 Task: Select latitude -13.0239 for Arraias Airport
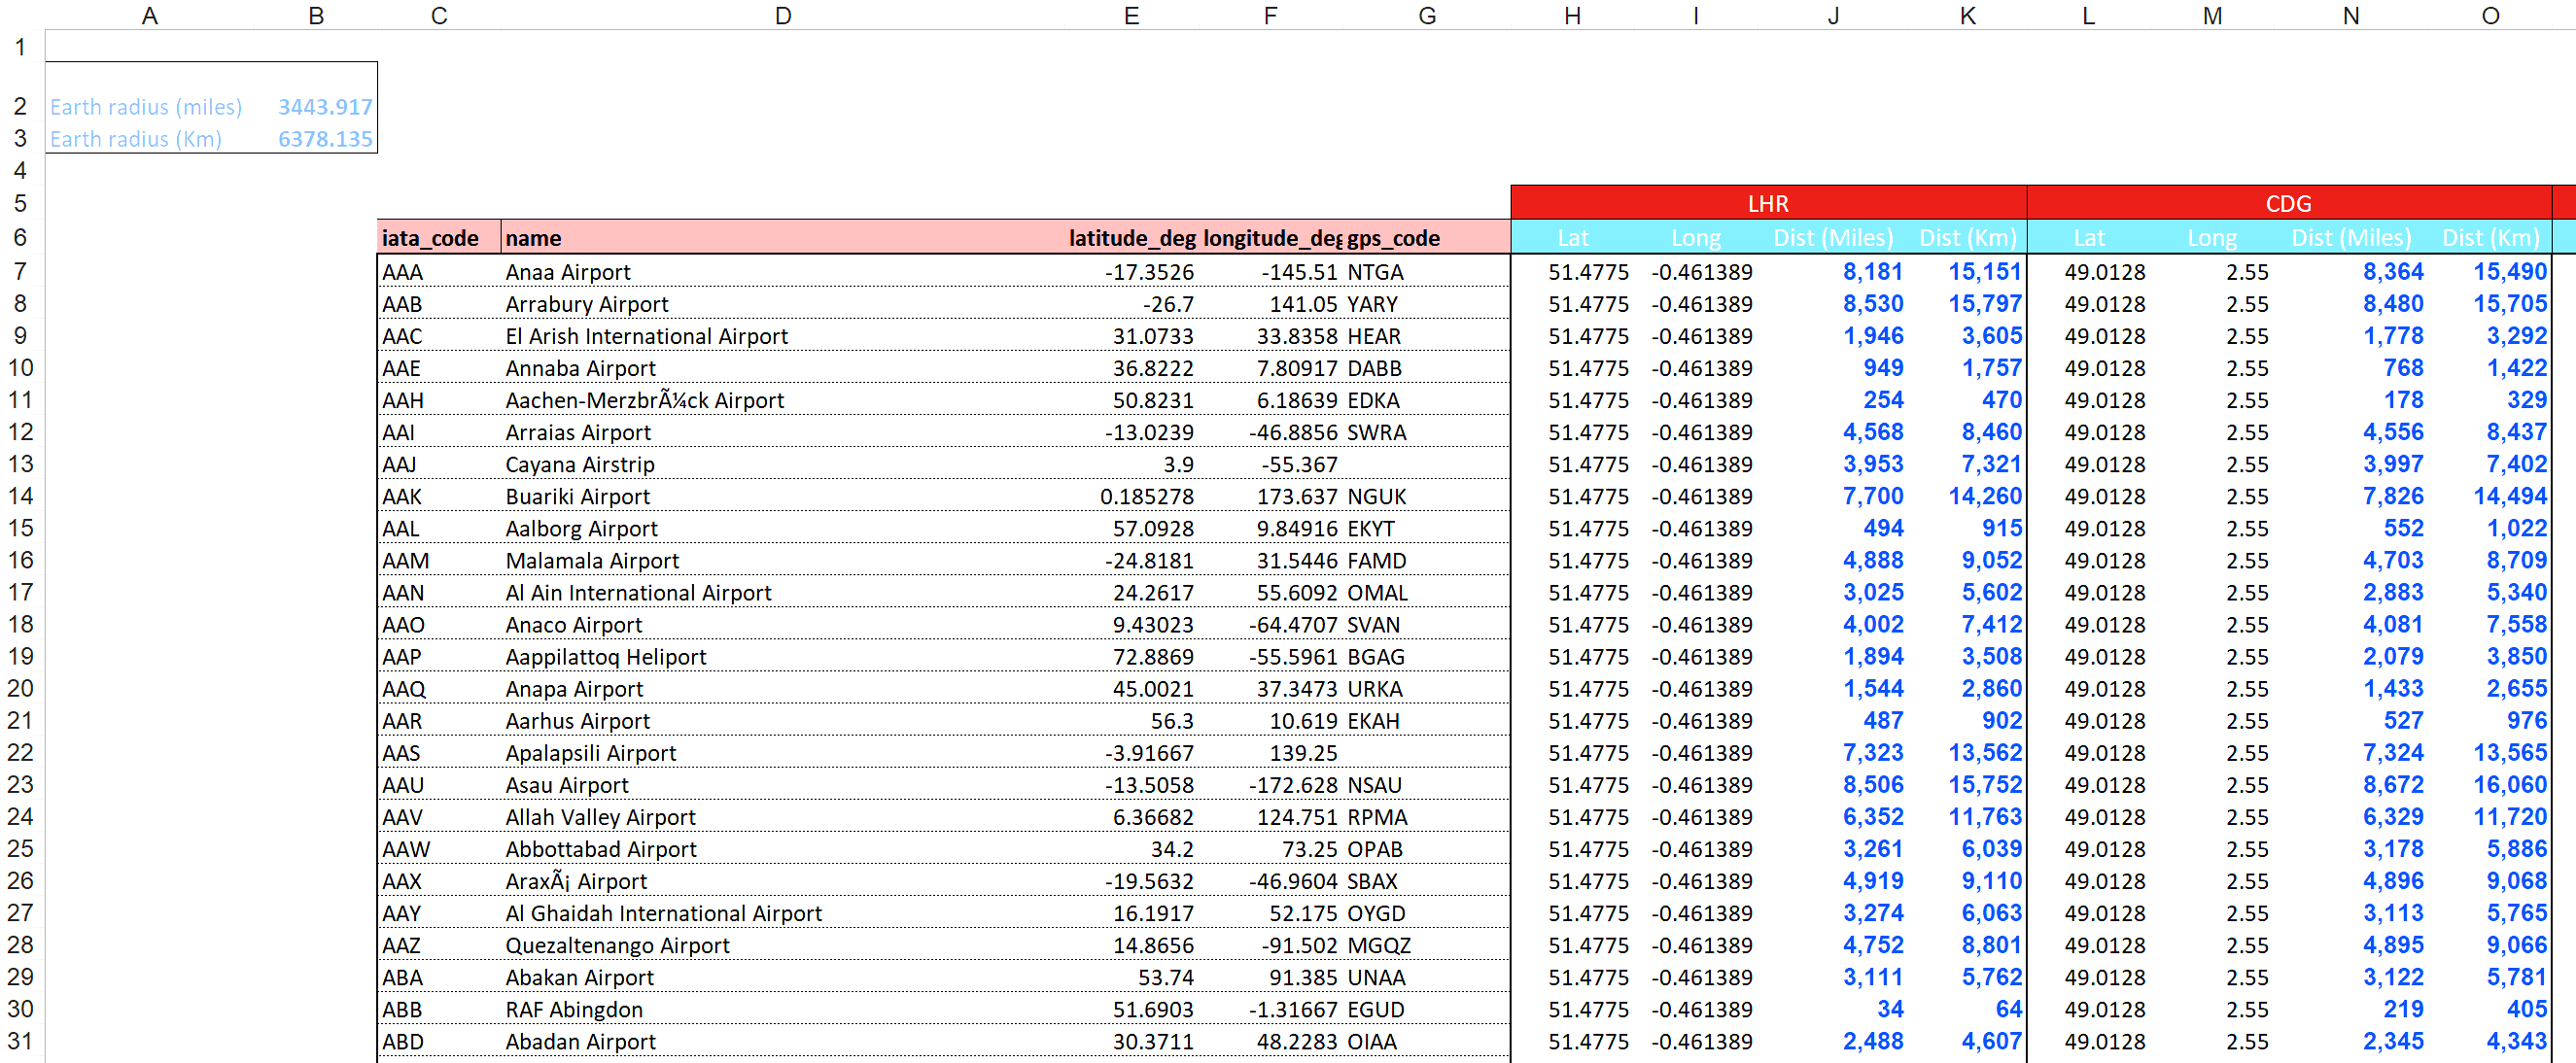coord(1131,432)
